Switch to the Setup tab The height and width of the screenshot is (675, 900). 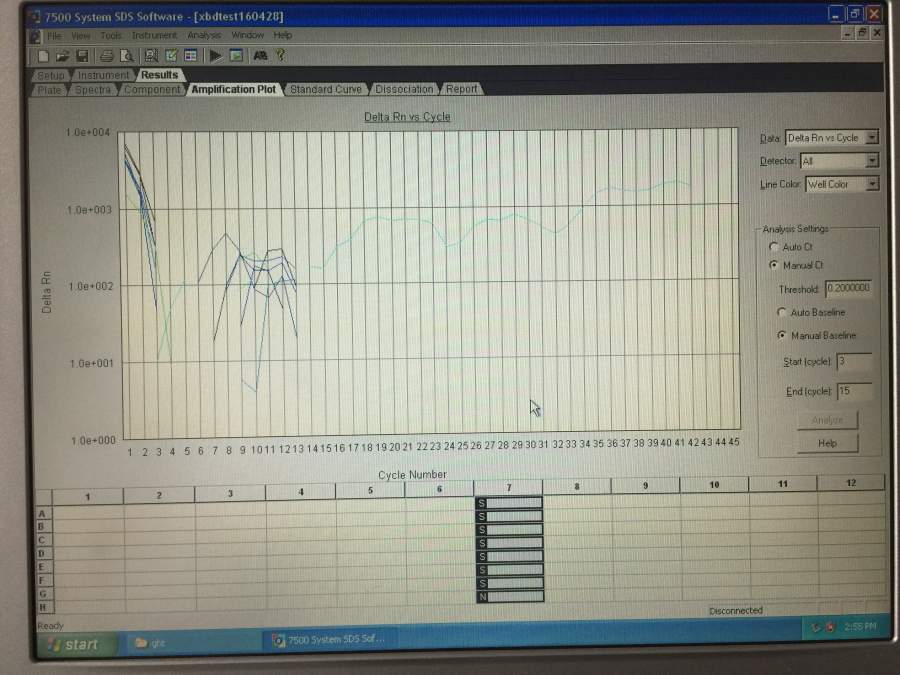click(51, 75)
